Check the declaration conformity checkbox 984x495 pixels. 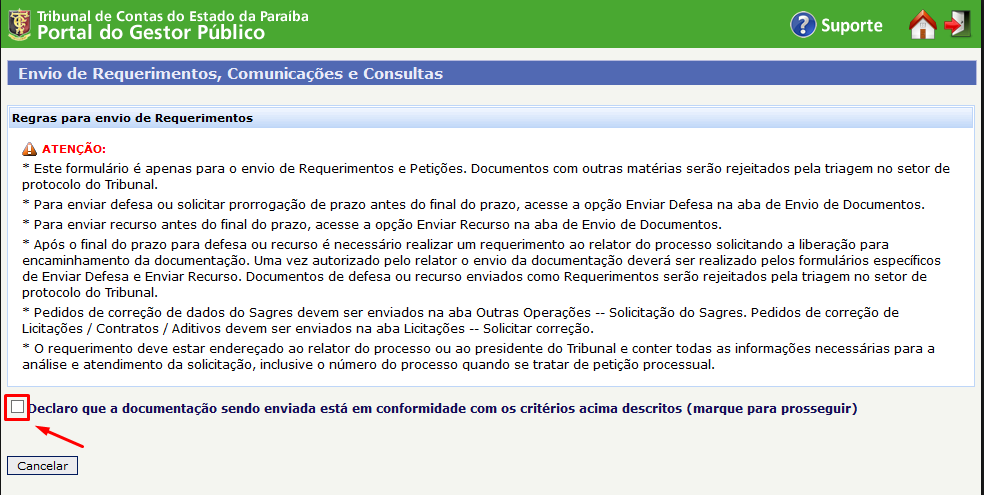point(17,407)
